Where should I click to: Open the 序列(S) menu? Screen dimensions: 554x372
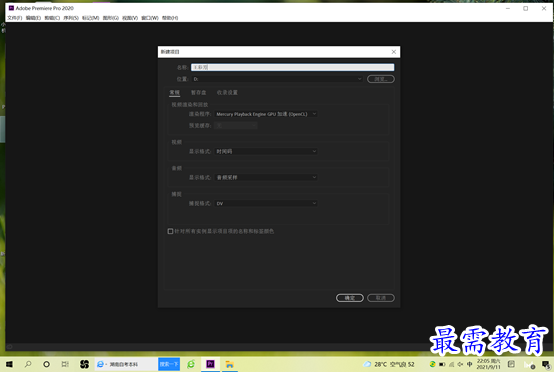tap(71, 18)
